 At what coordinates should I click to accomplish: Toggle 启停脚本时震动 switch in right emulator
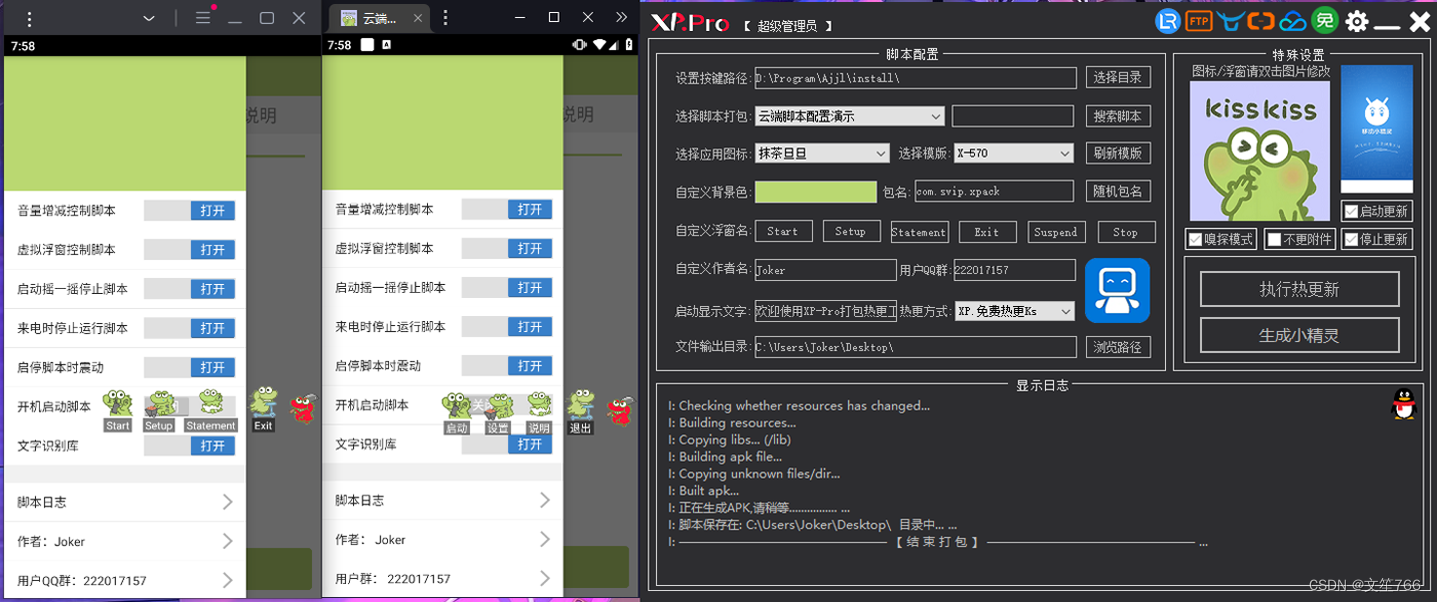click(x=507, y=365)
